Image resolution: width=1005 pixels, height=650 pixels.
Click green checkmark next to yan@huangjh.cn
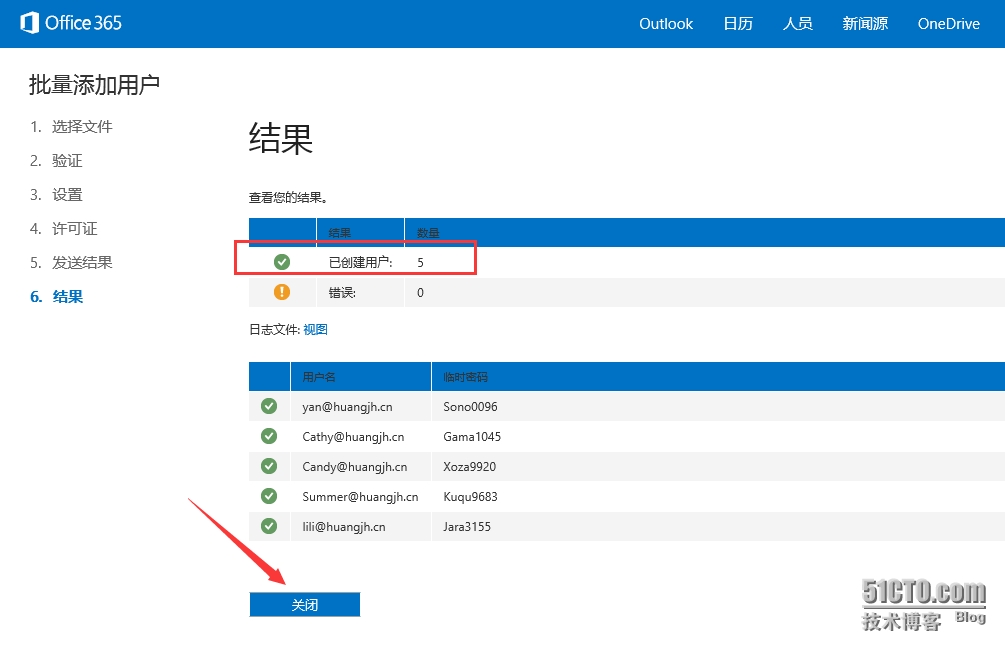point(269,406)
